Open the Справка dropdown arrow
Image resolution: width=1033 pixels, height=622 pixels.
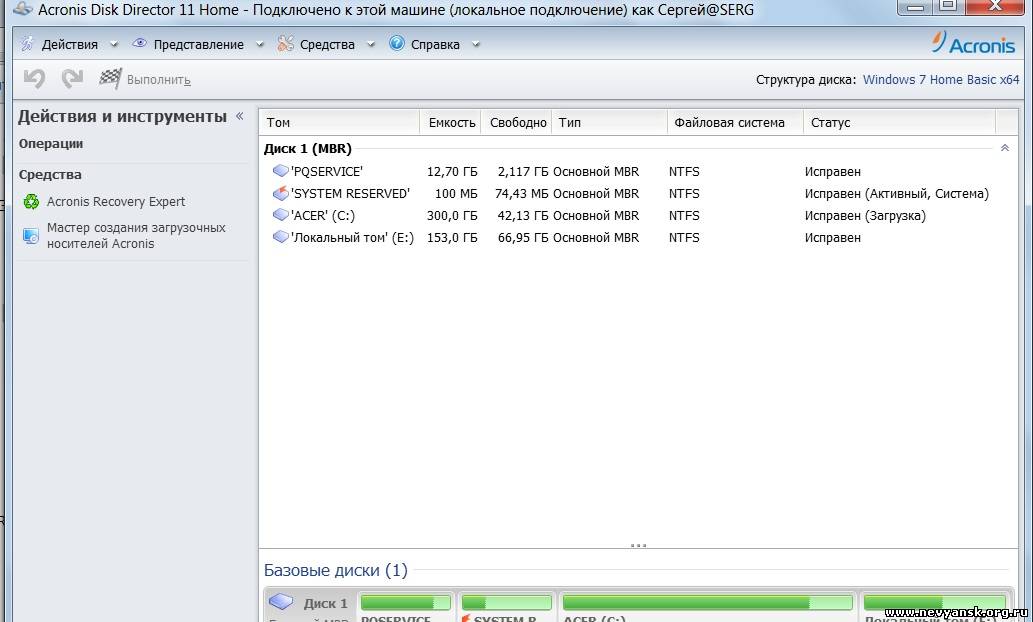pos(476,45)
